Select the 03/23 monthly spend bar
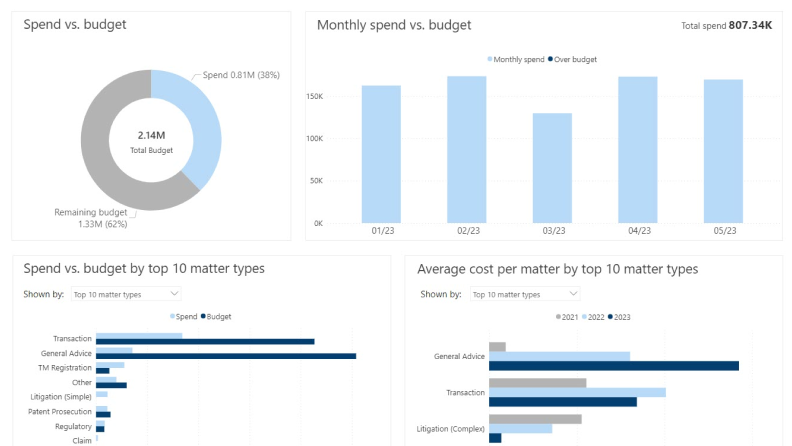The width and height of the screenshot is (792, 446). tap(552, 168)
